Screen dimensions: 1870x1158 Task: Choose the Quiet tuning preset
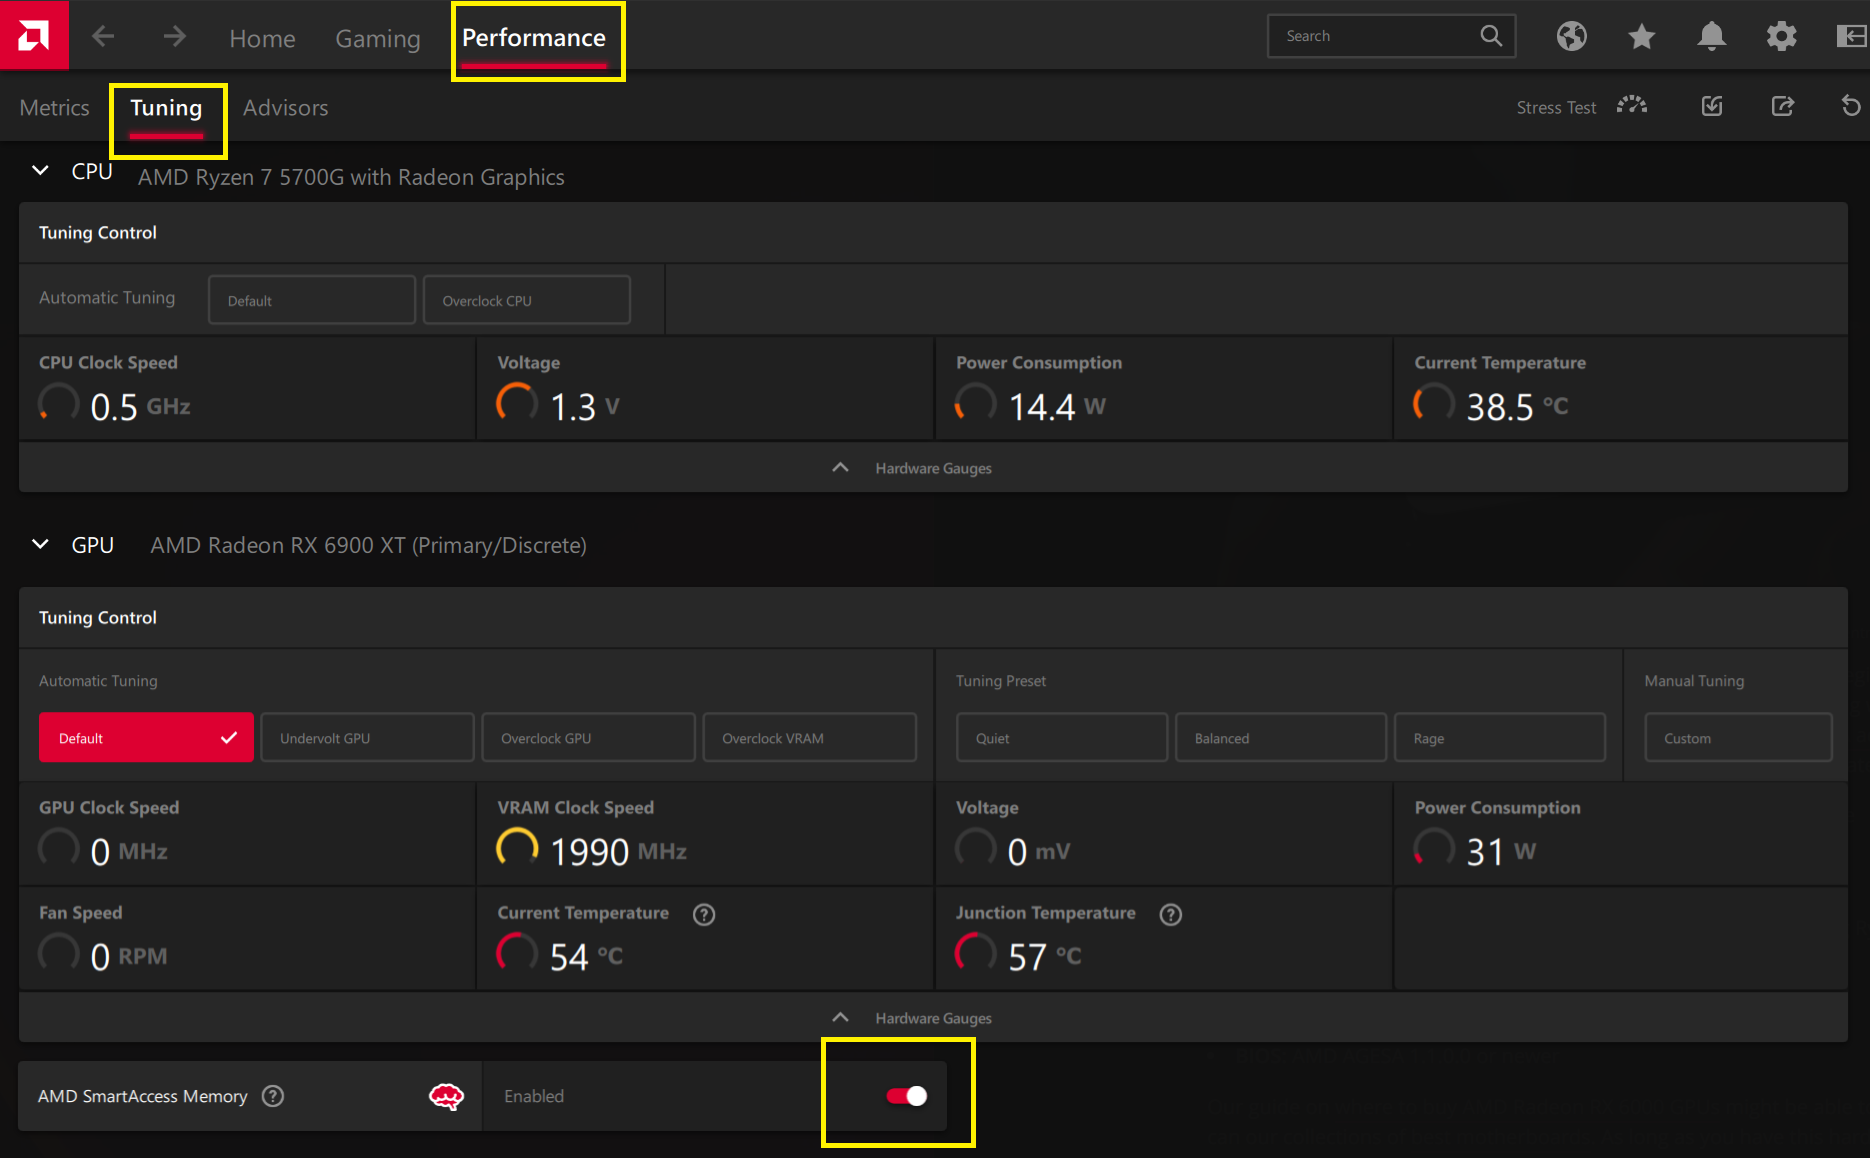[x=1062, y=738]
